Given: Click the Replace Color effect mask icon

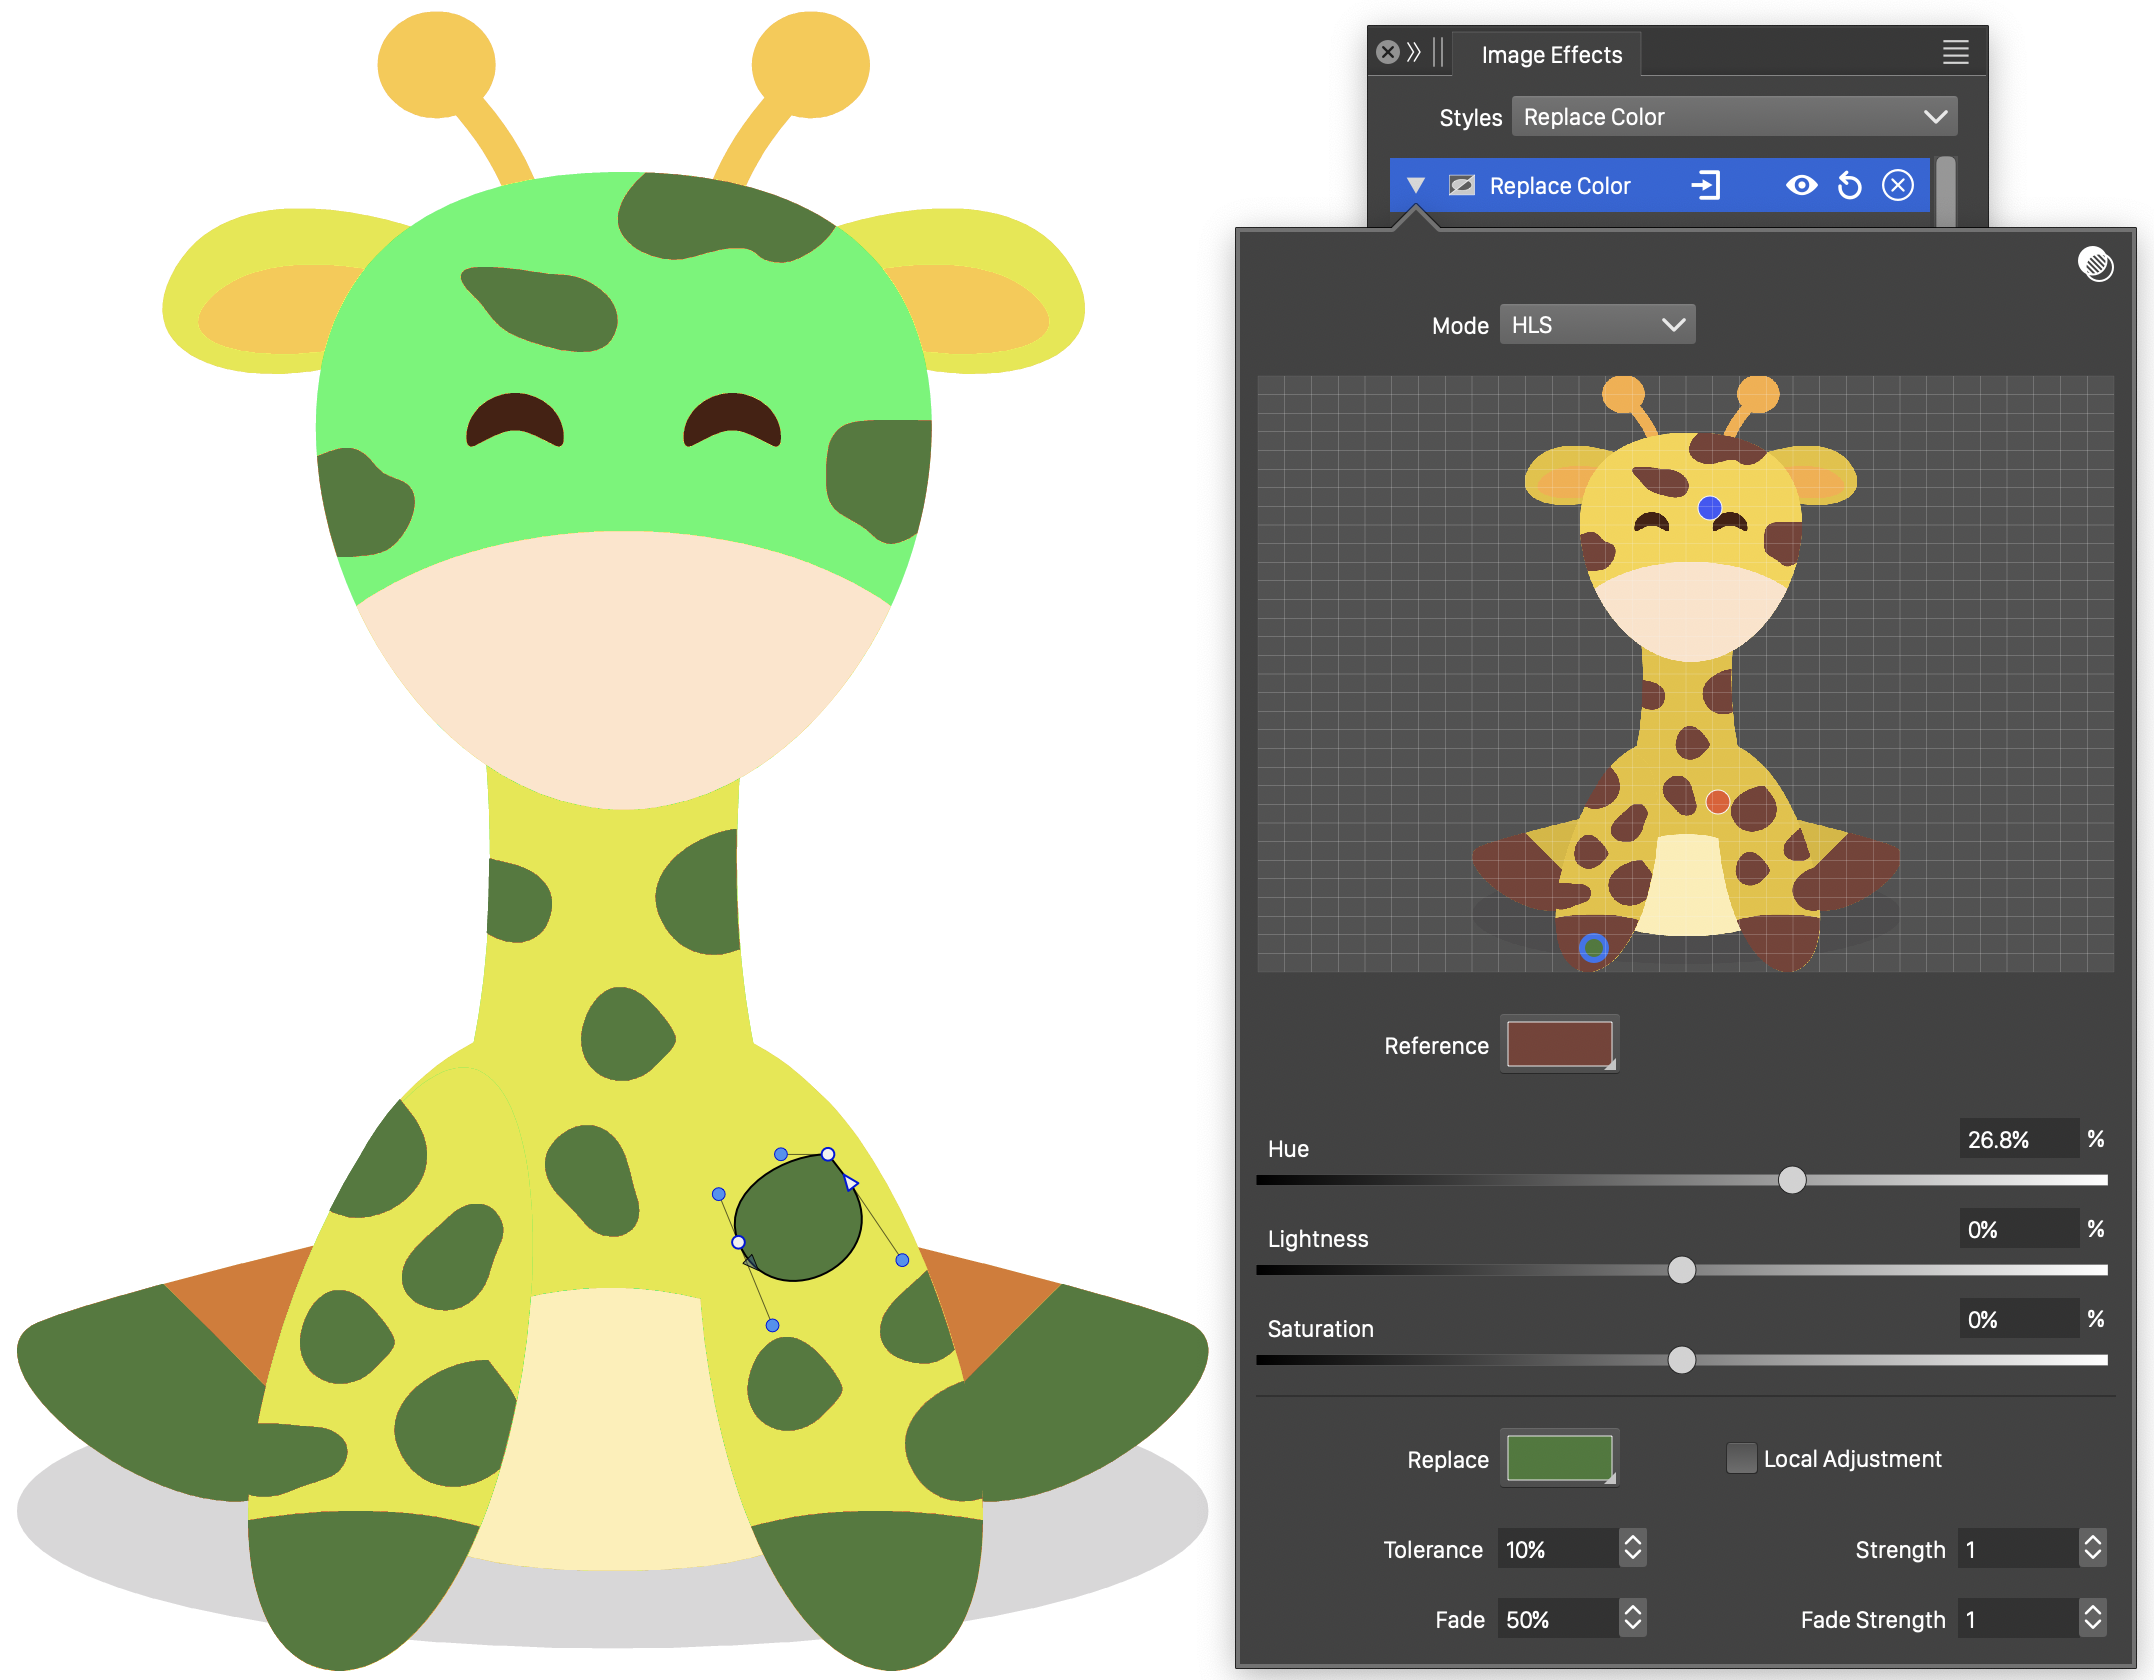Looking at the screenshot, I should coord(1462,186).
